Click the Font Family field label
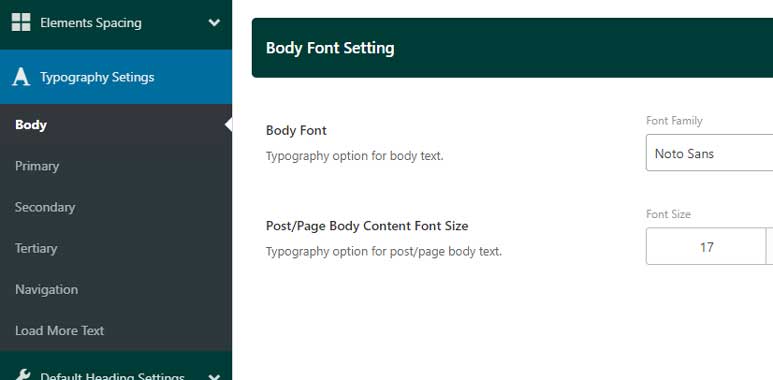Viewport: 773px width, 380px height. (x=674, y=121)
